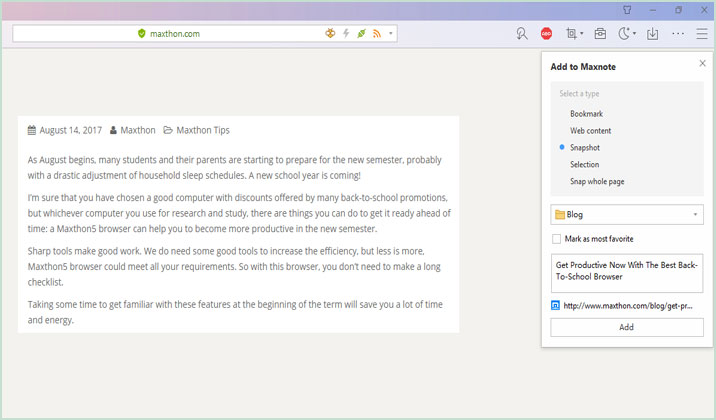Click the August 14, 2017 date
The image size is (716, 420).
(x=71, y=130)
